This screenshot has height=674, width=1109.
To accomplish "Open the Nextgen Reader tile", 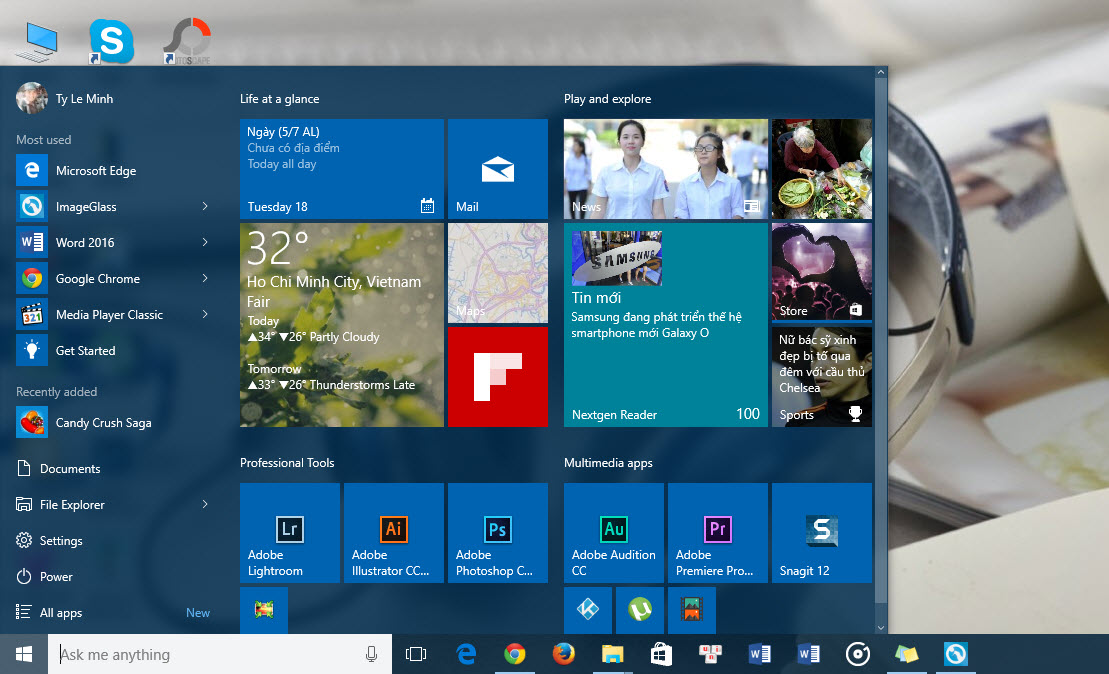I will [x=666, y=325].
